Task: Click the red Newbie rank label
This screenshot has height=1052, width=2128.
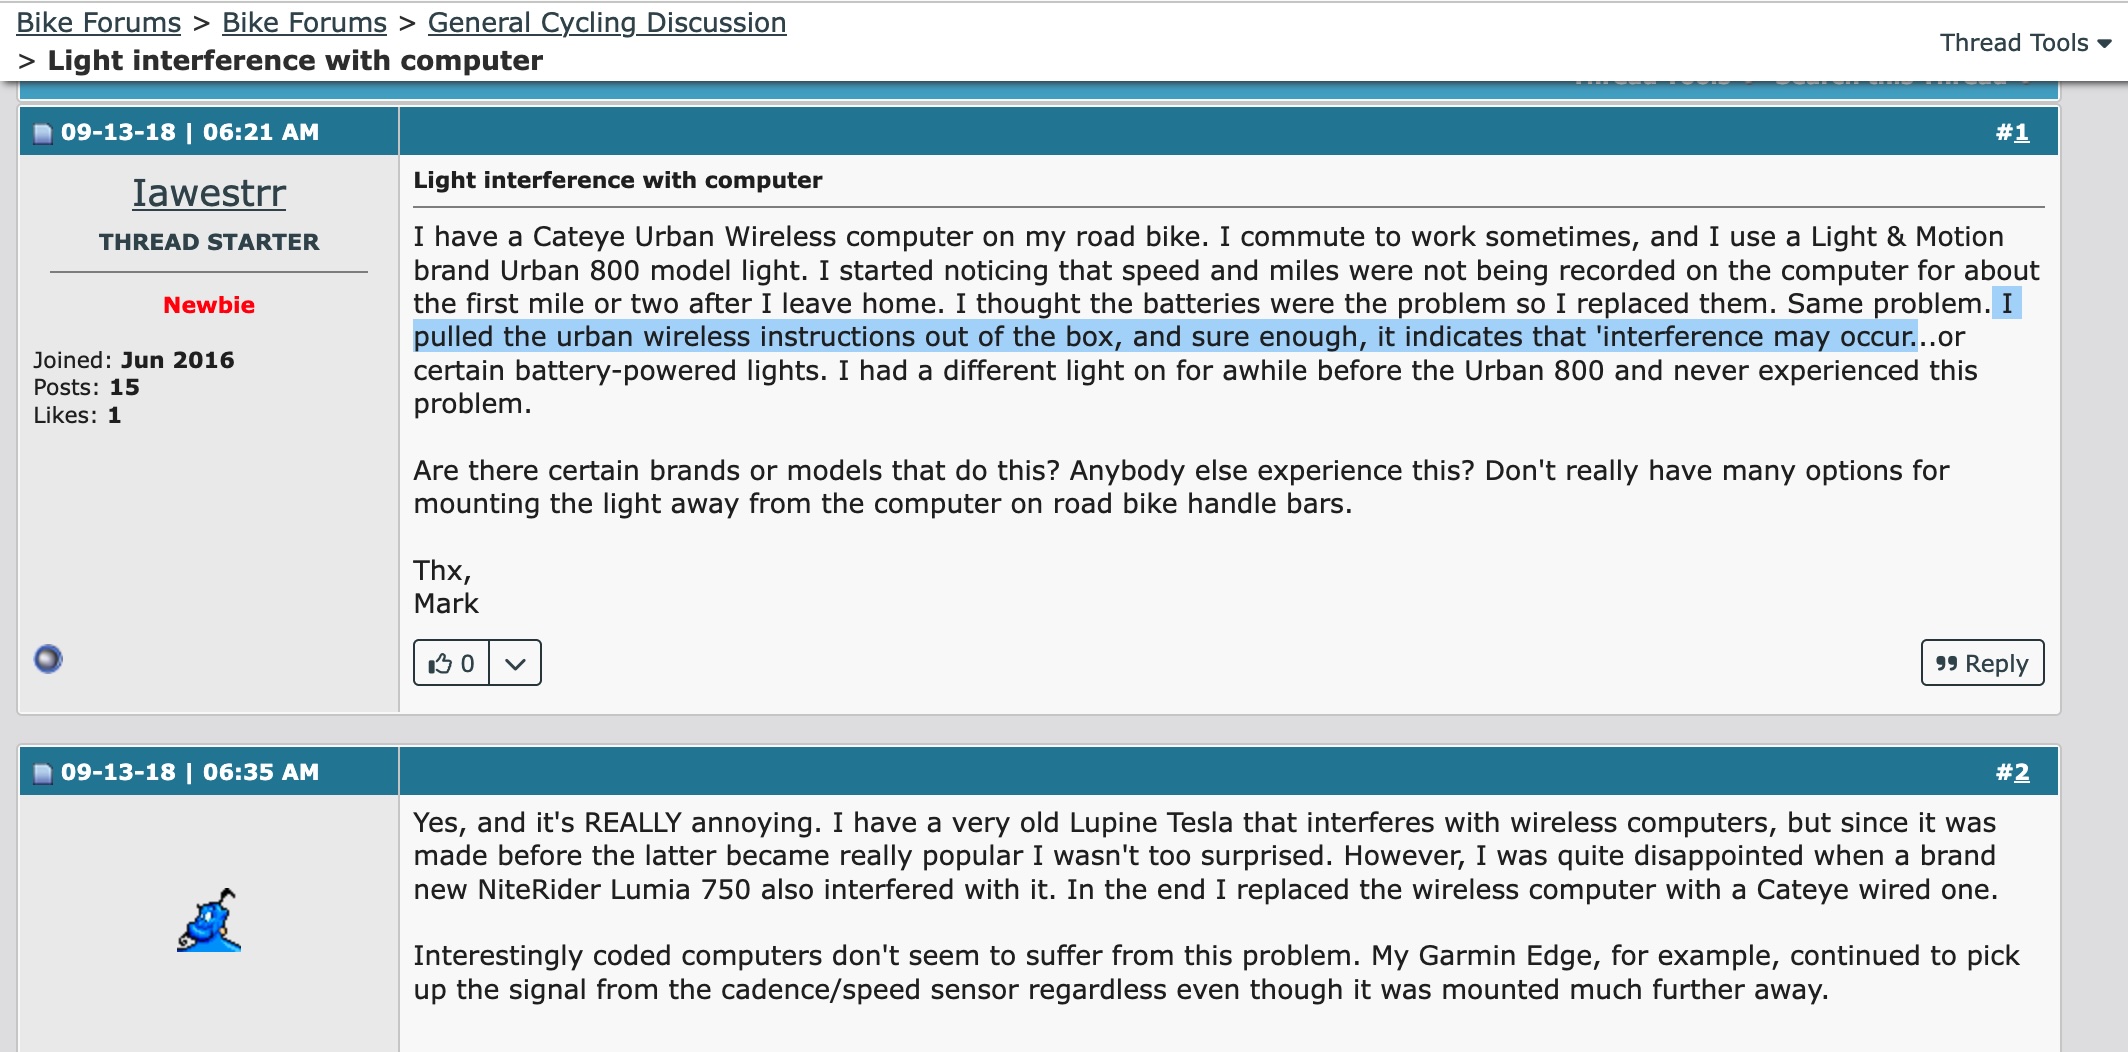Action: [x=209, y=305]
